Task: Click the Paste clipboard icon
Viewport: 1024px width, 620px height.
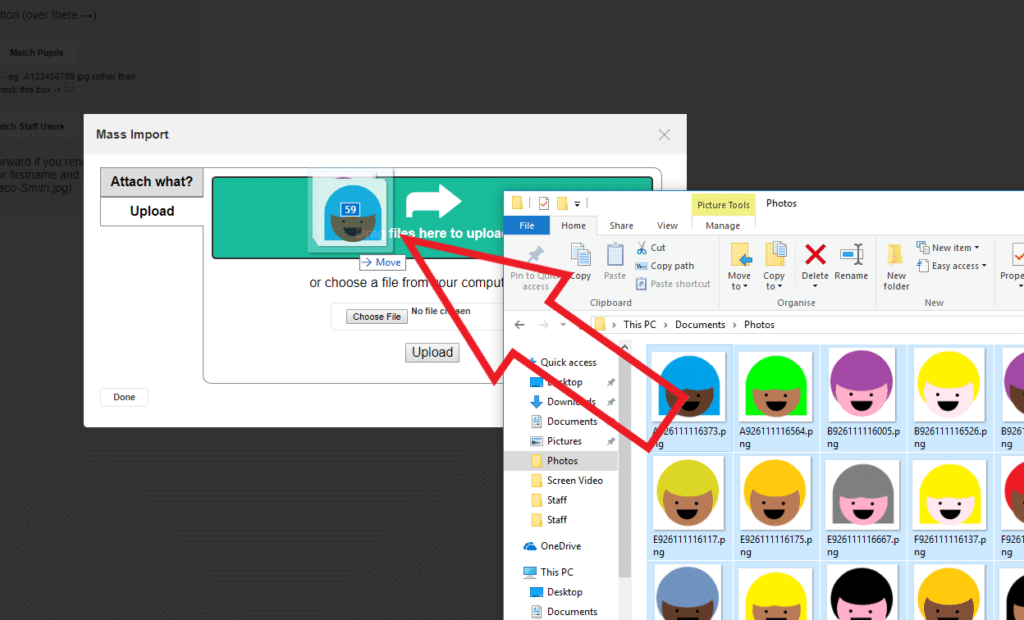Action: [x=615, y=255]
